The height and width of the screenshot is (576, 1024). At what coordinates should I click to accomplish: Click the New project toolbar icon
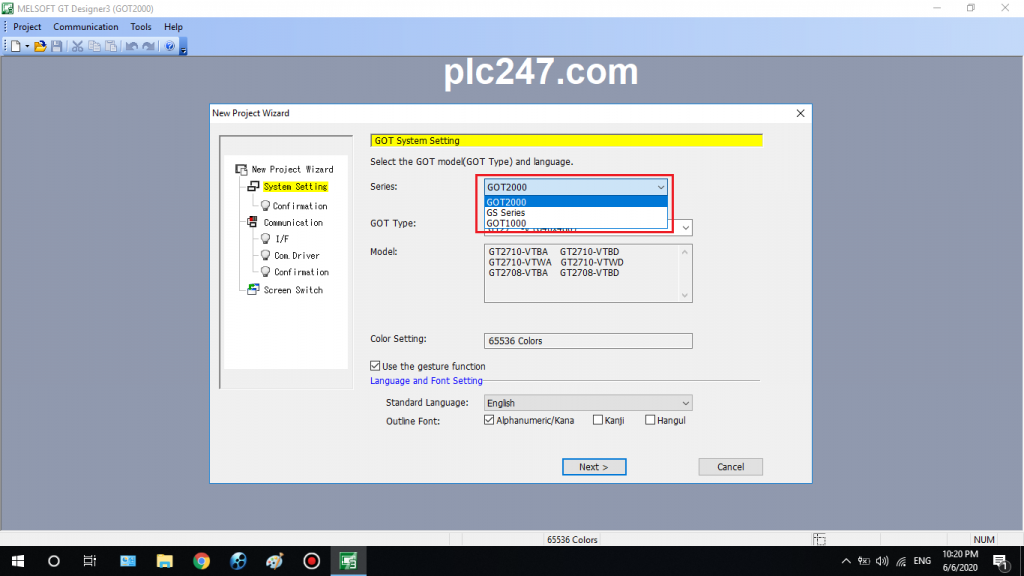[x=16, y=46]
